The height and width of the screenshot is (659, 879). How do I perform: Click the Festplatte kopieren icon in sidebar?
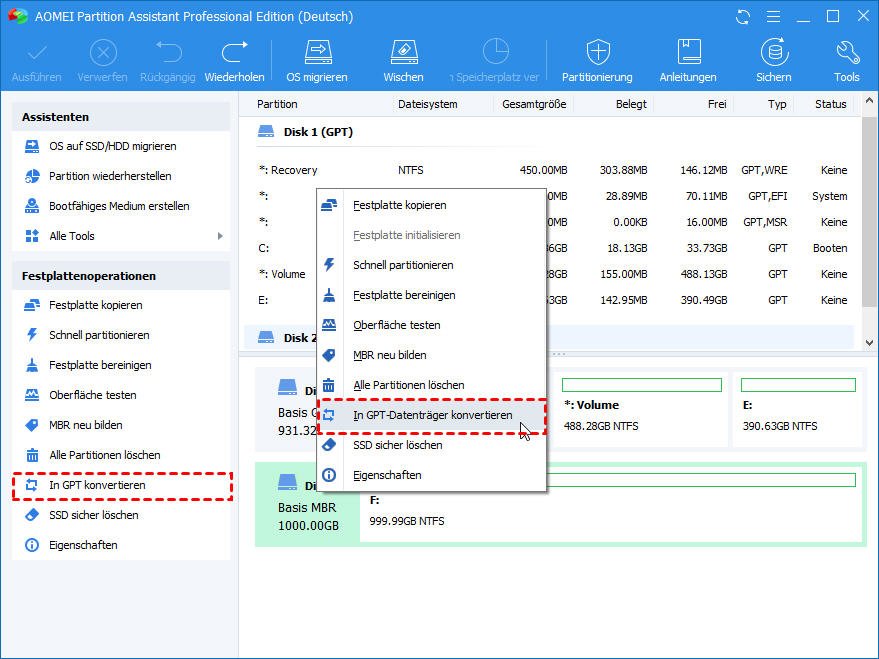(x=32, y=305)
